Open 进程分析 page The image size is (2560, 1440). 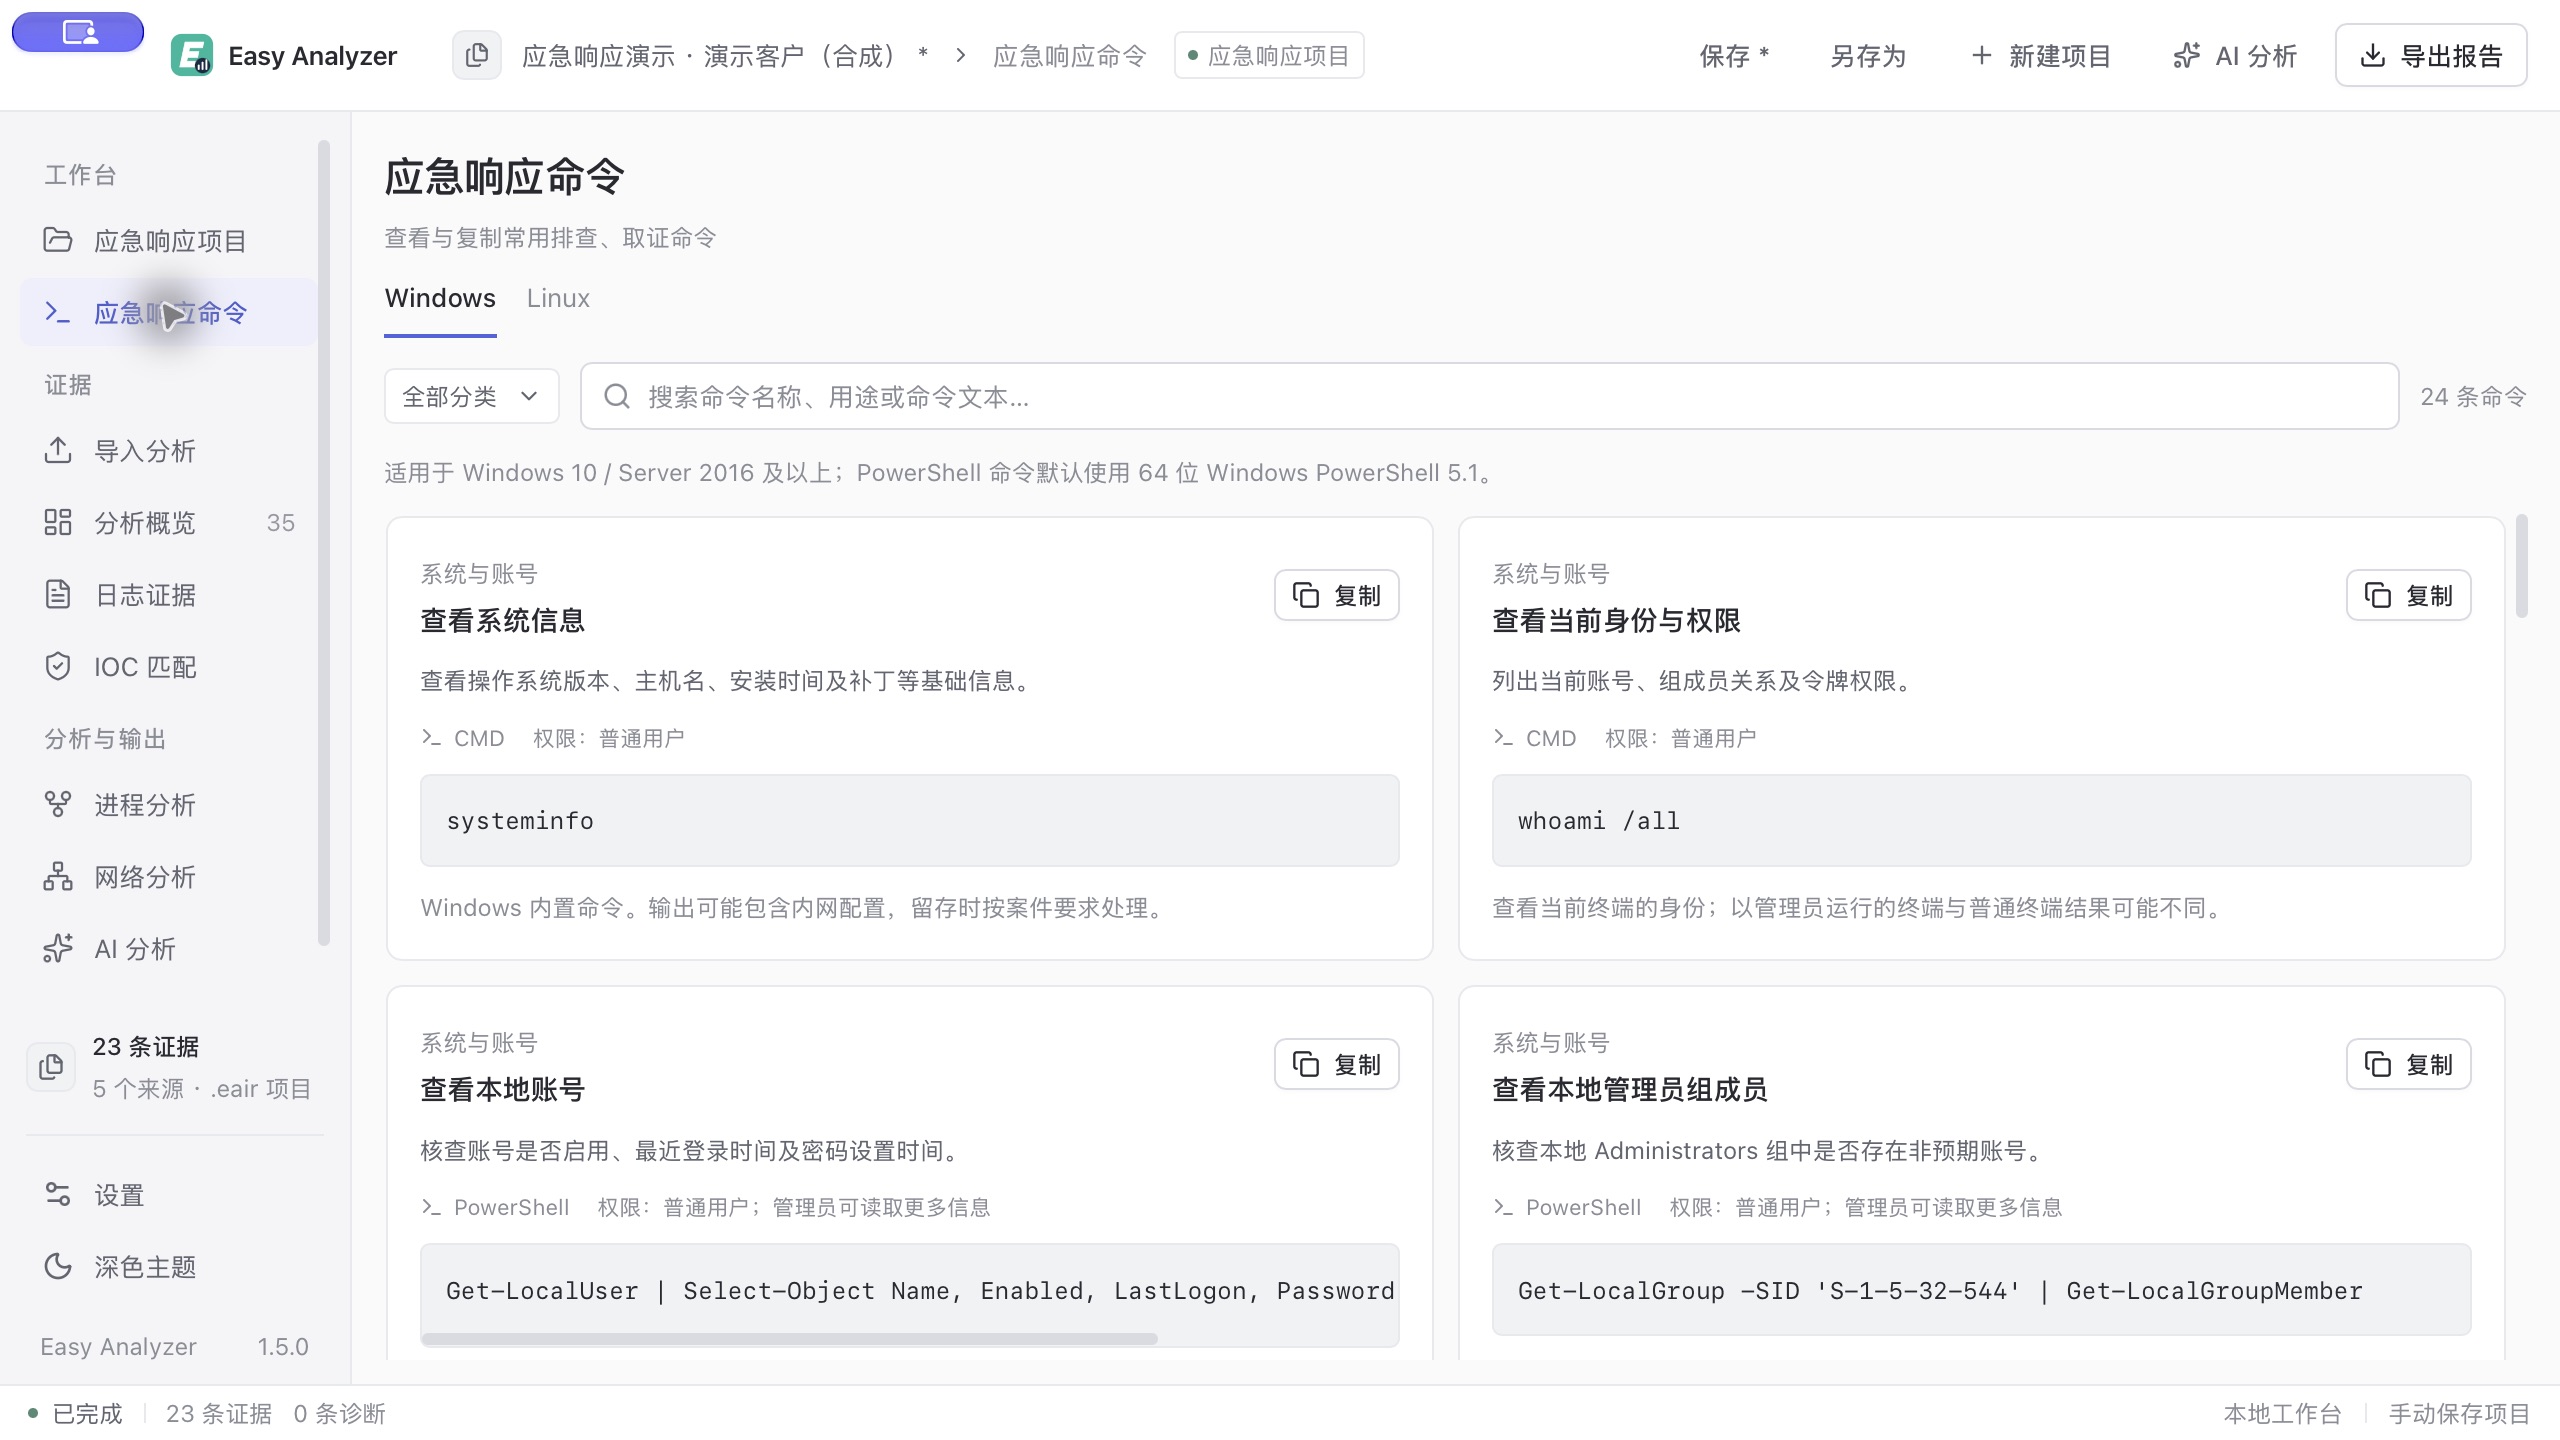[x=169, y=805]
